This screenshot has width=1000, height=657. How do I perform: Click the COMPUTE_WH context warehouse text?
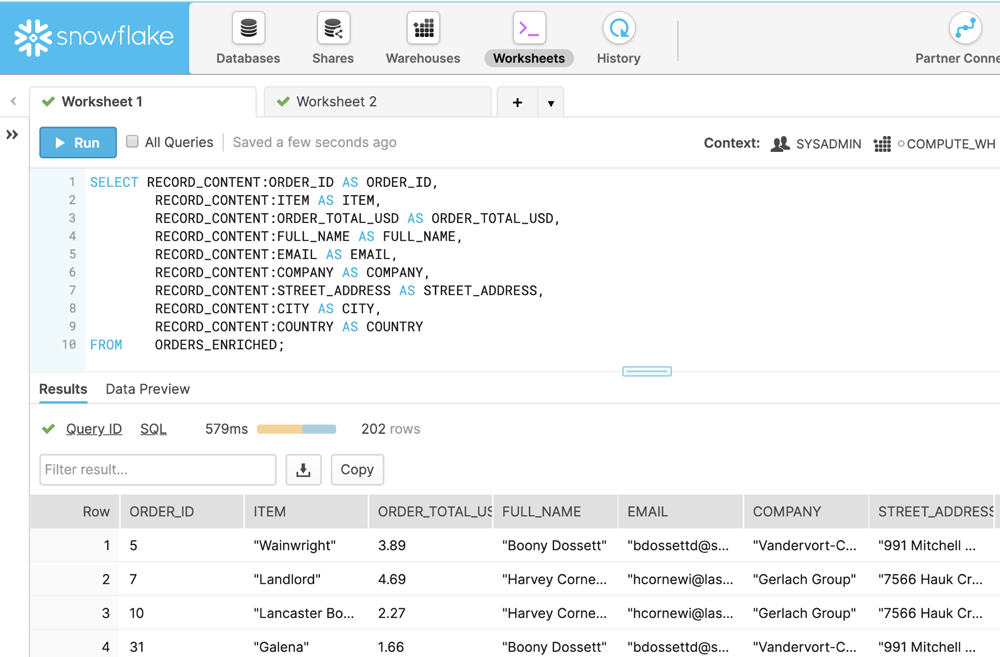(x=950, y=144)
